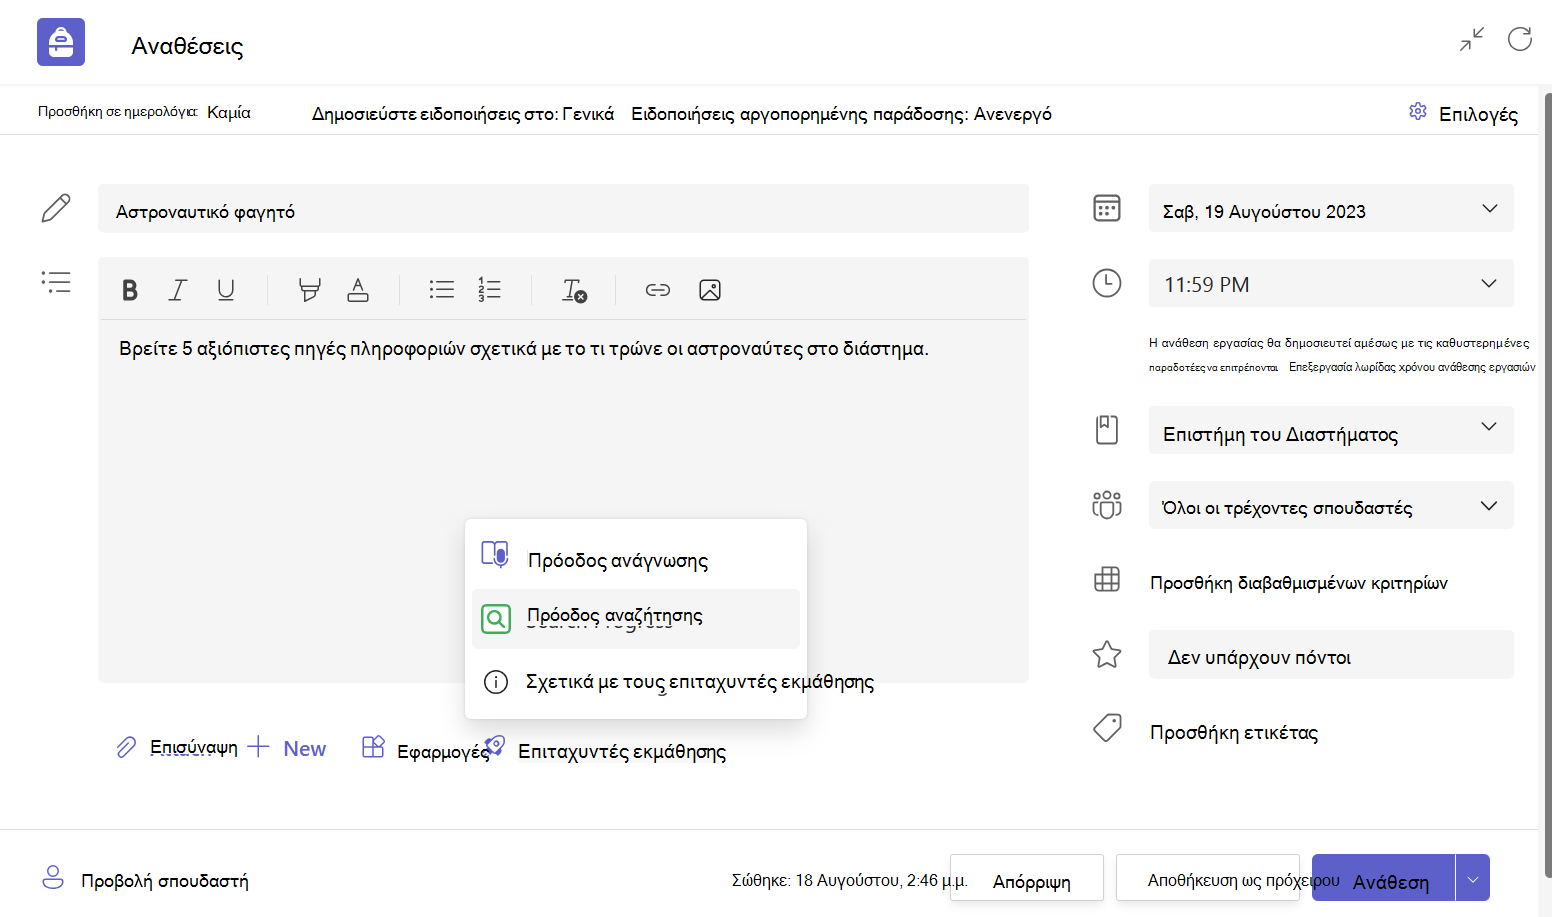Click the New plus button
The image size is (1552, 917).
(x=287, y=748)
